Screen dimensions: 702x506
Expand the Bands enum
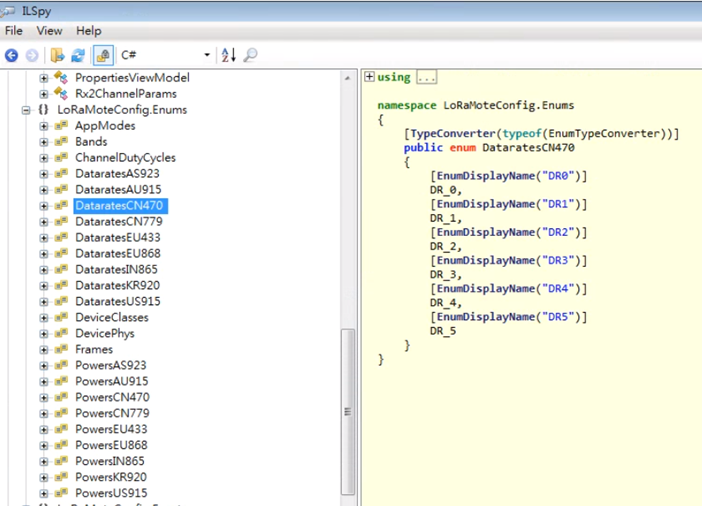pyautogui.click(x=44, y=142)
